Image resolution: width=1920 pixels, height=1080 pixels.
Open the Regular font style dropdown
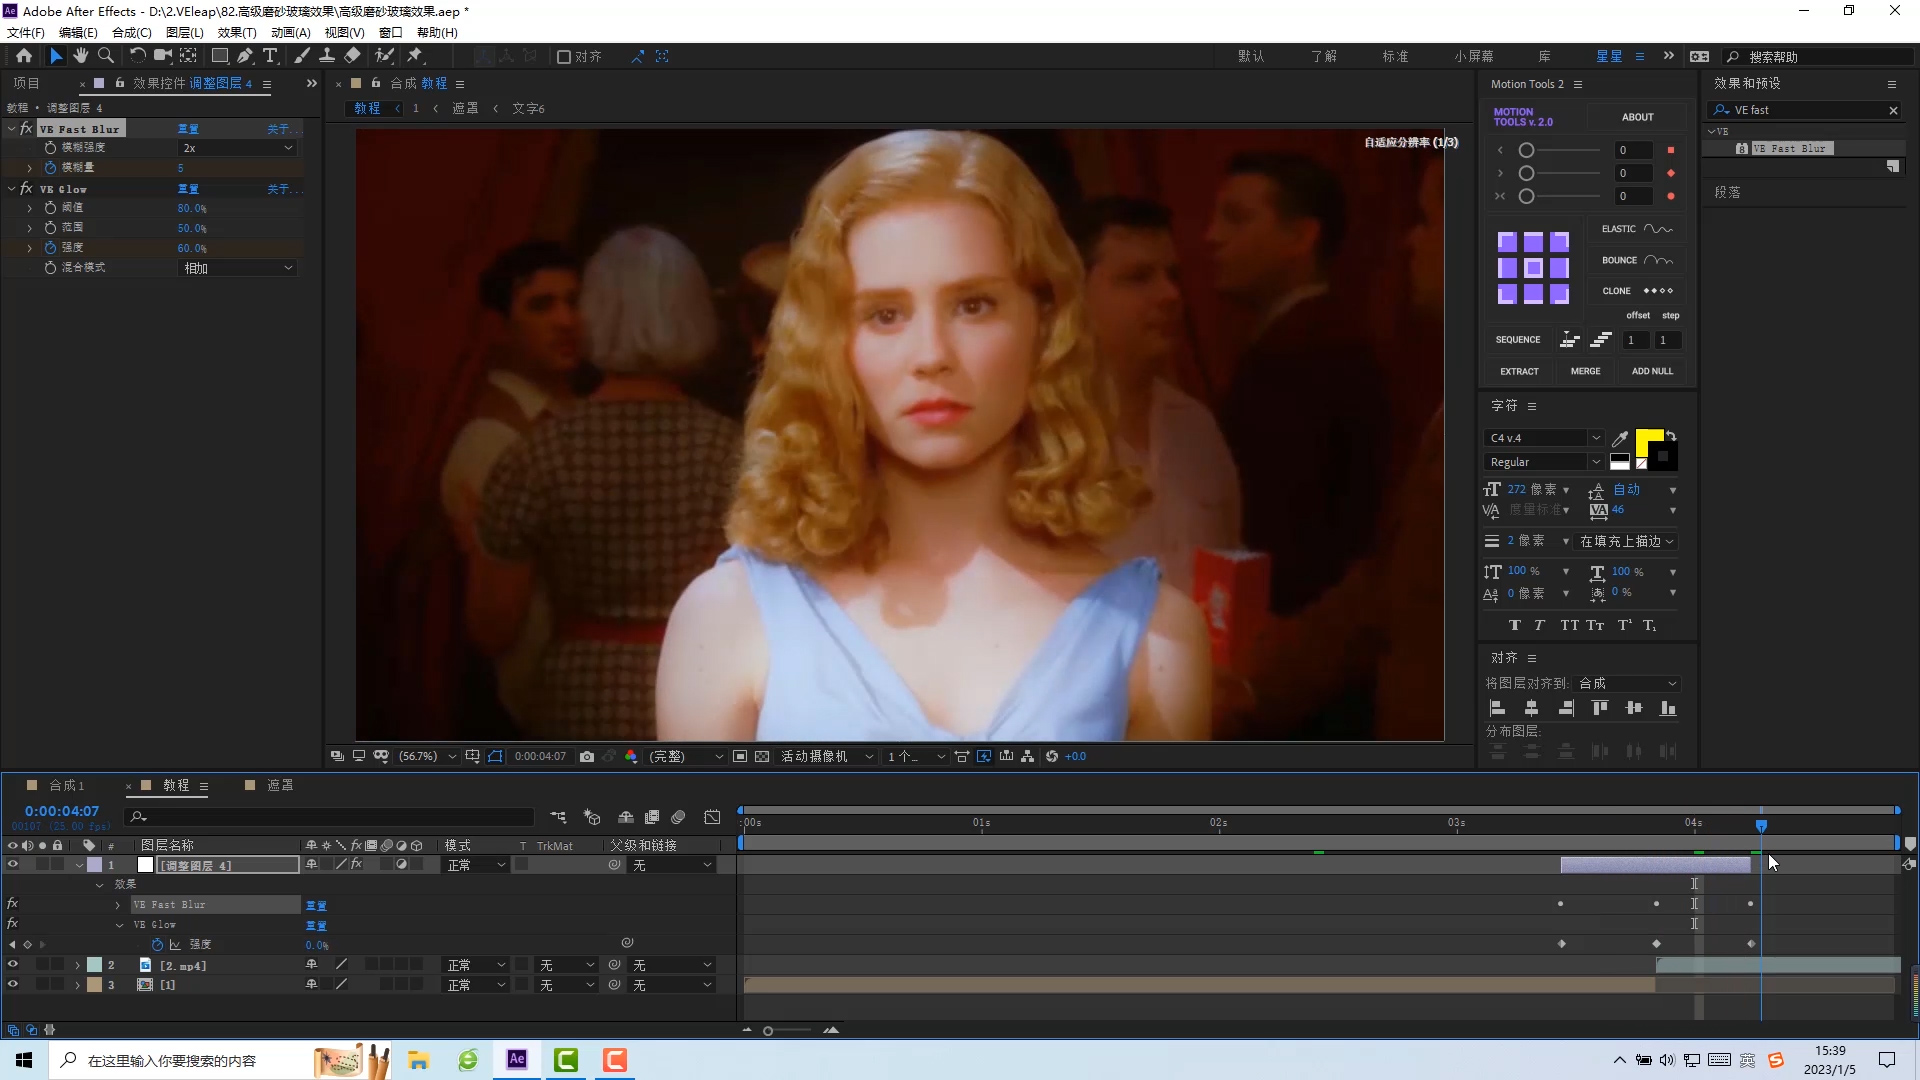pos(1544,462)
